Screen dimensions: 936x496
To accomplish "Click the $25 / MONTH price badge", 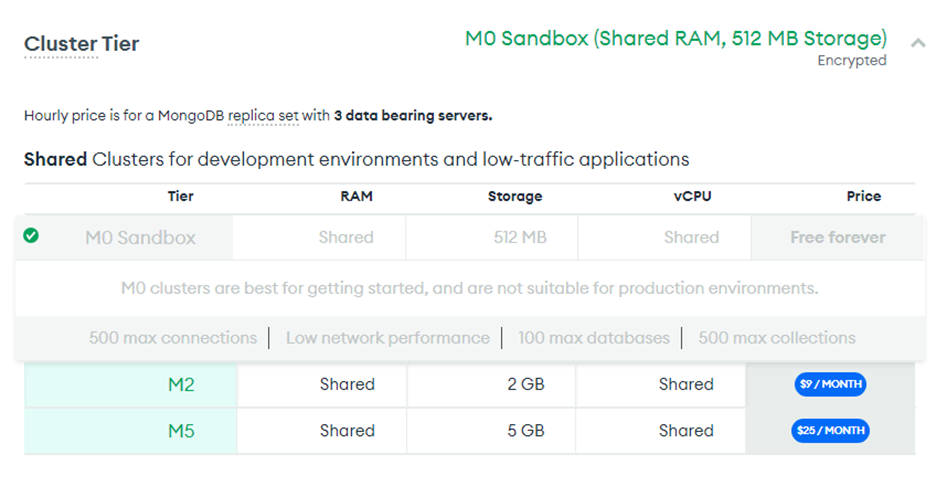I will (832, 431).
